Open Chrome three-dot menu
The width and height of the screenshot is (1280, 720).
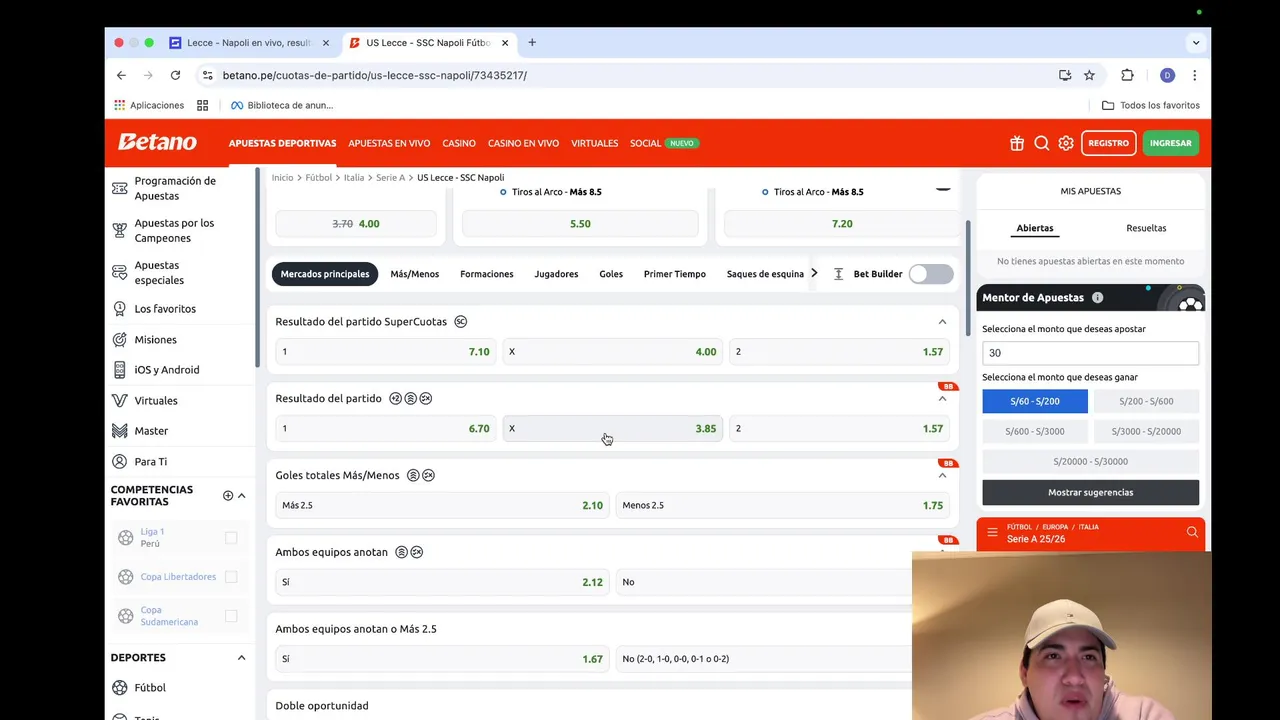1194,75
